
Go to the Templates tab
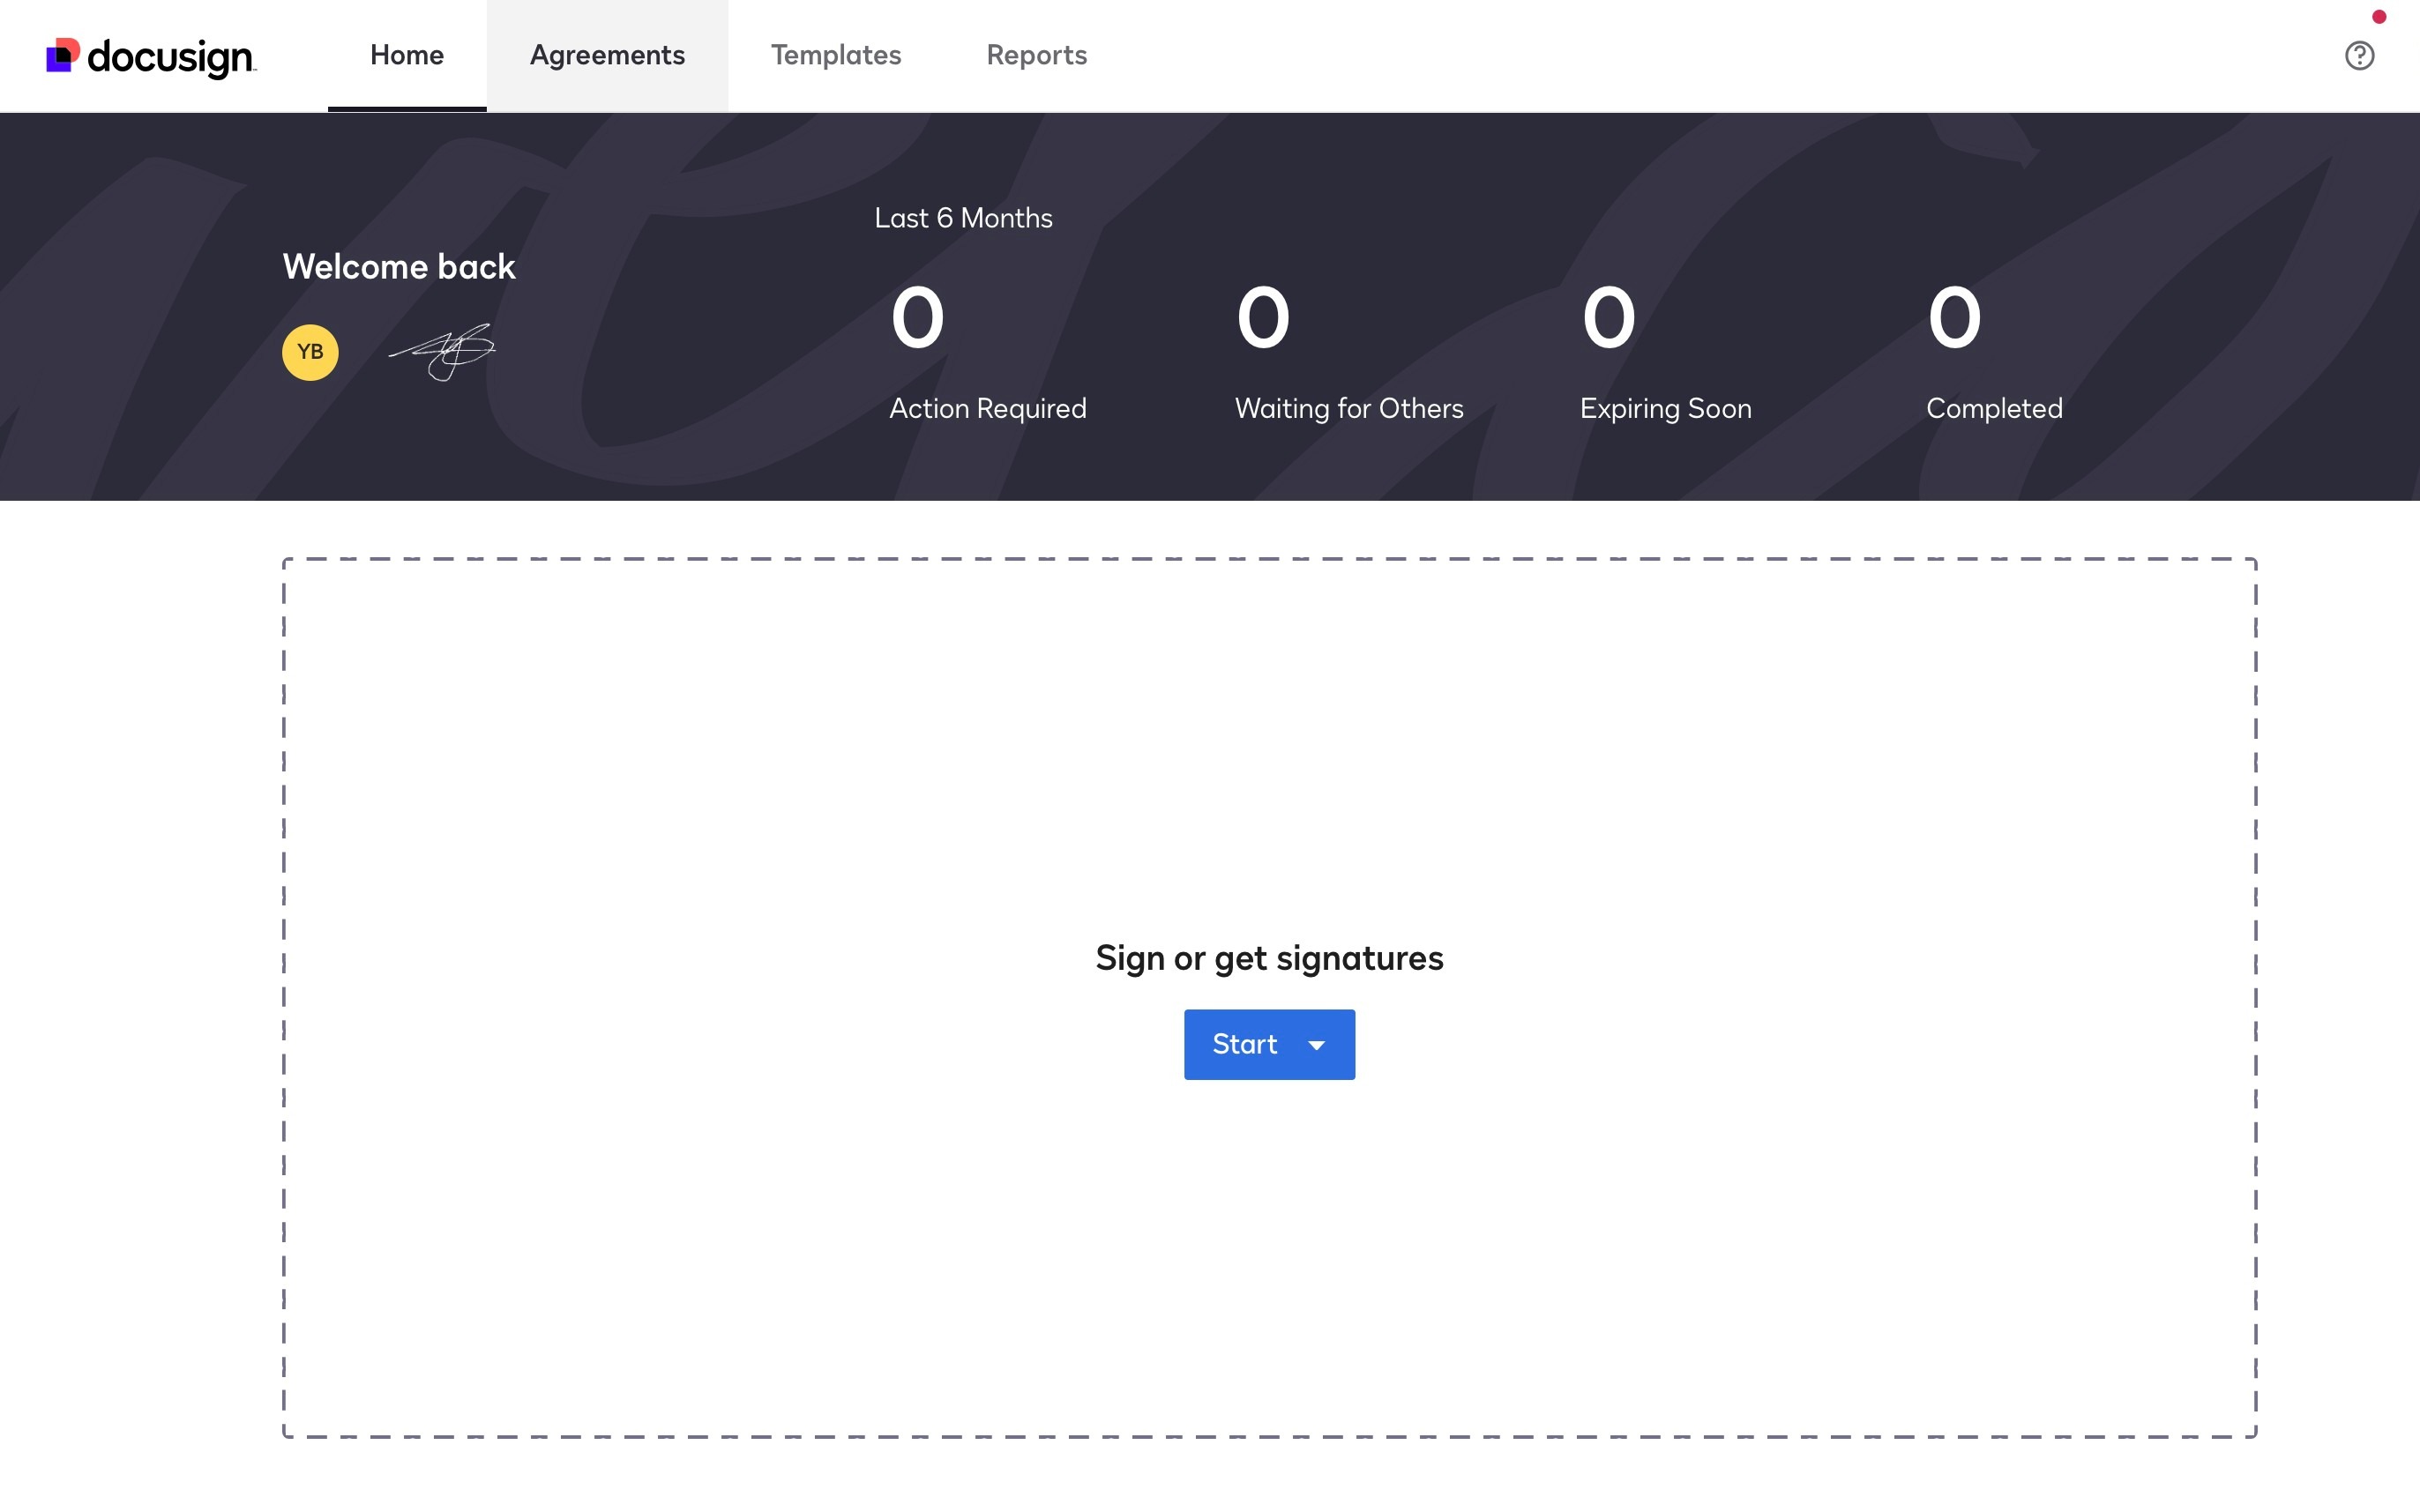(836, 55)
